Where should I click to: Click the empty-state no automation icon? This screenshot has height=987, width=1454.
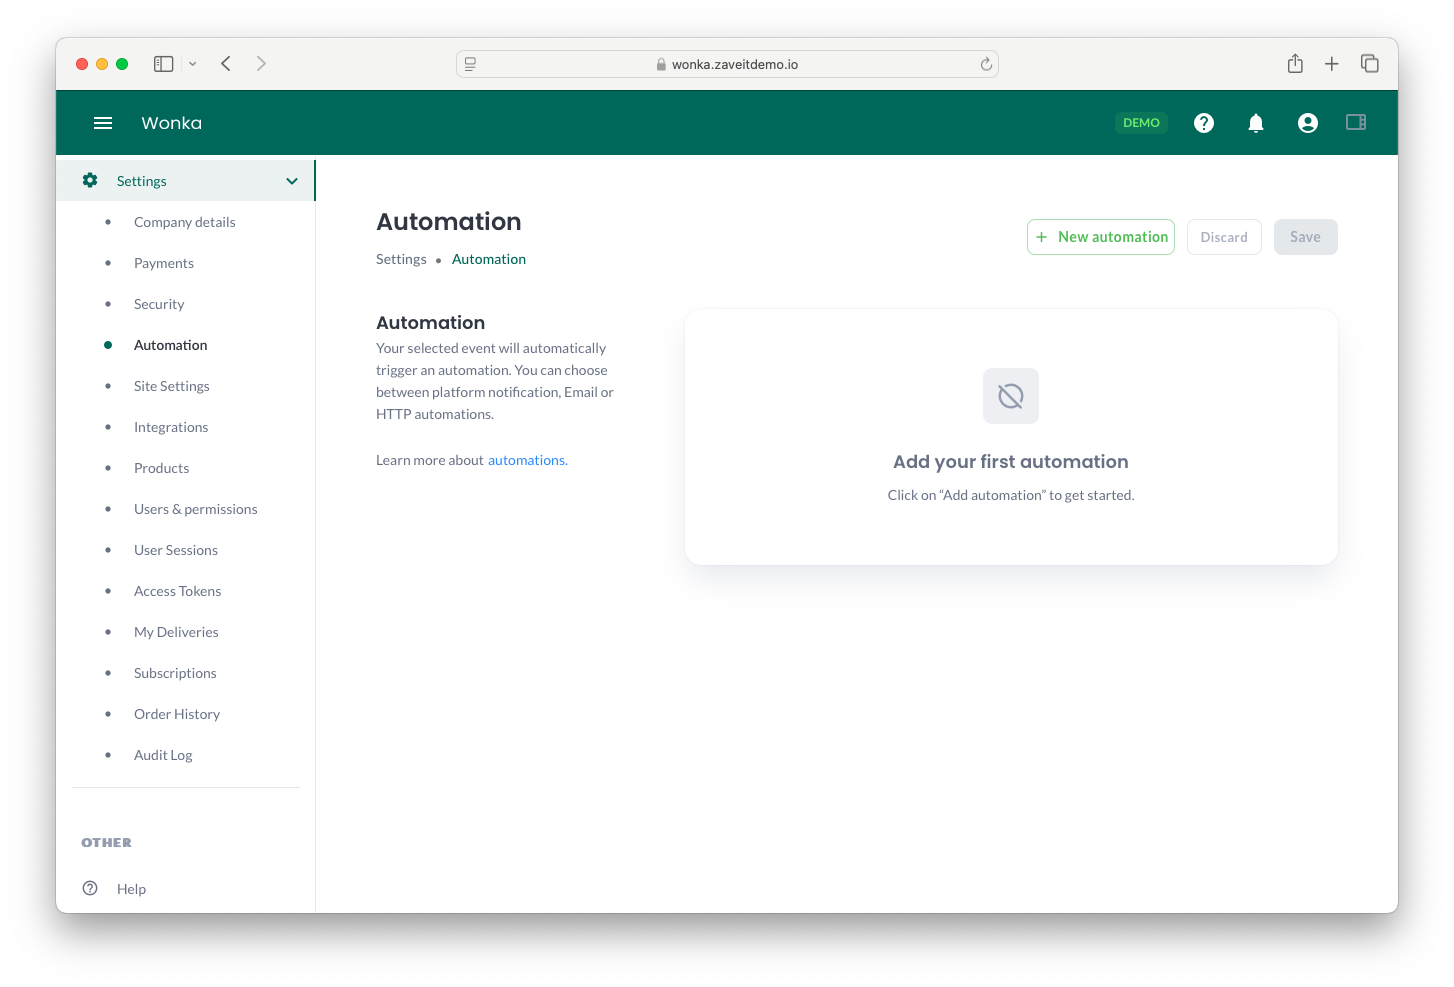pos(1011,396)
